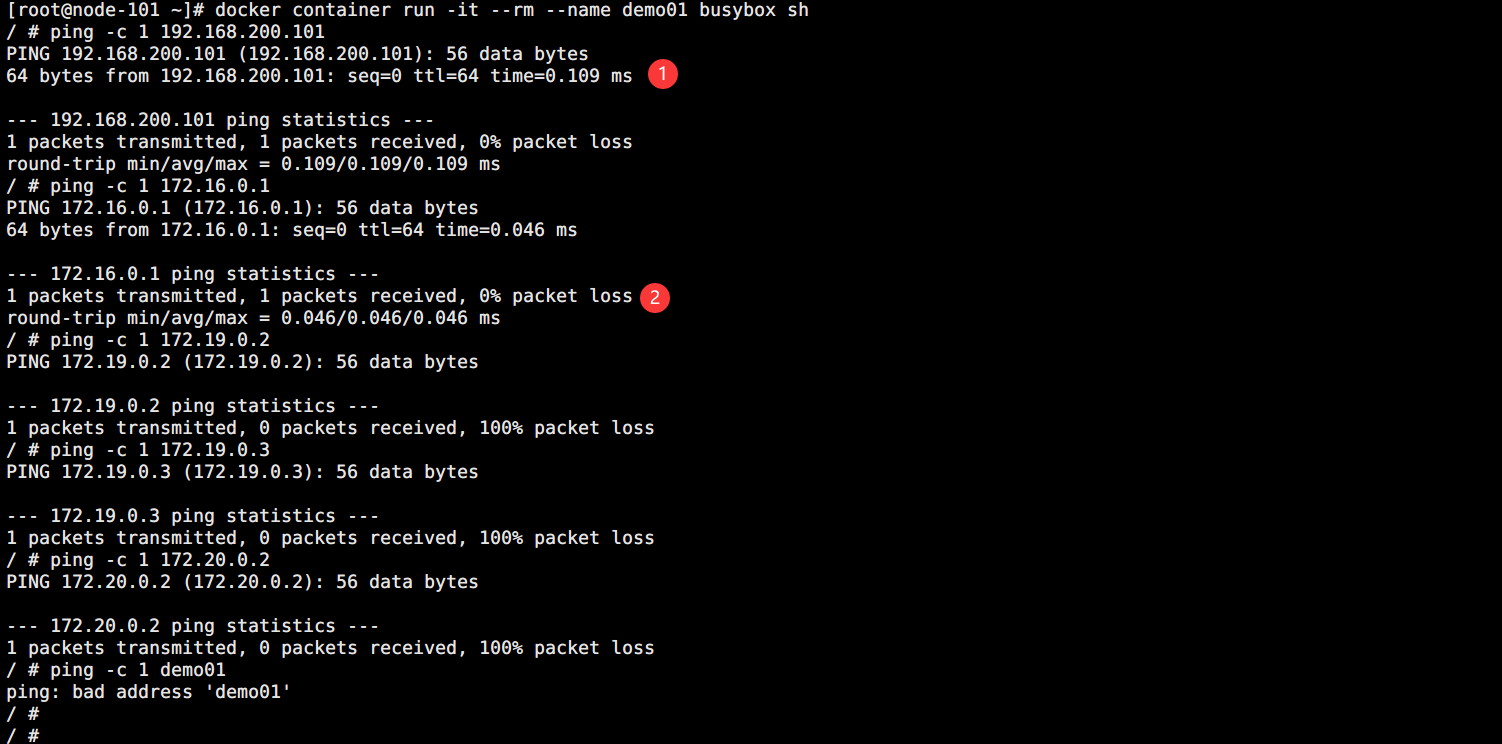This screenshot has width=1502, height=744.
Task: Click the round-trip 0.109 ms result line
Action: [x=253, y=164]
